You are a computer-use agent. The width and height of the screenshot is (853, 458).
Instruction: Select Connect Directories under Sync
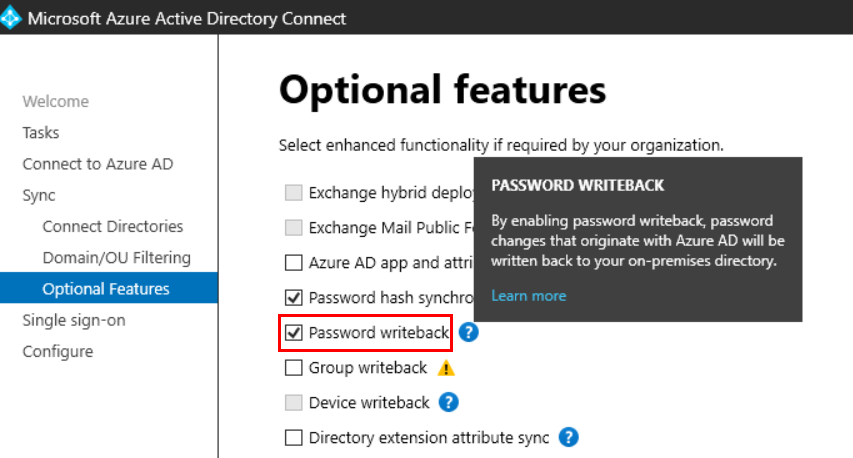(113, 226)
